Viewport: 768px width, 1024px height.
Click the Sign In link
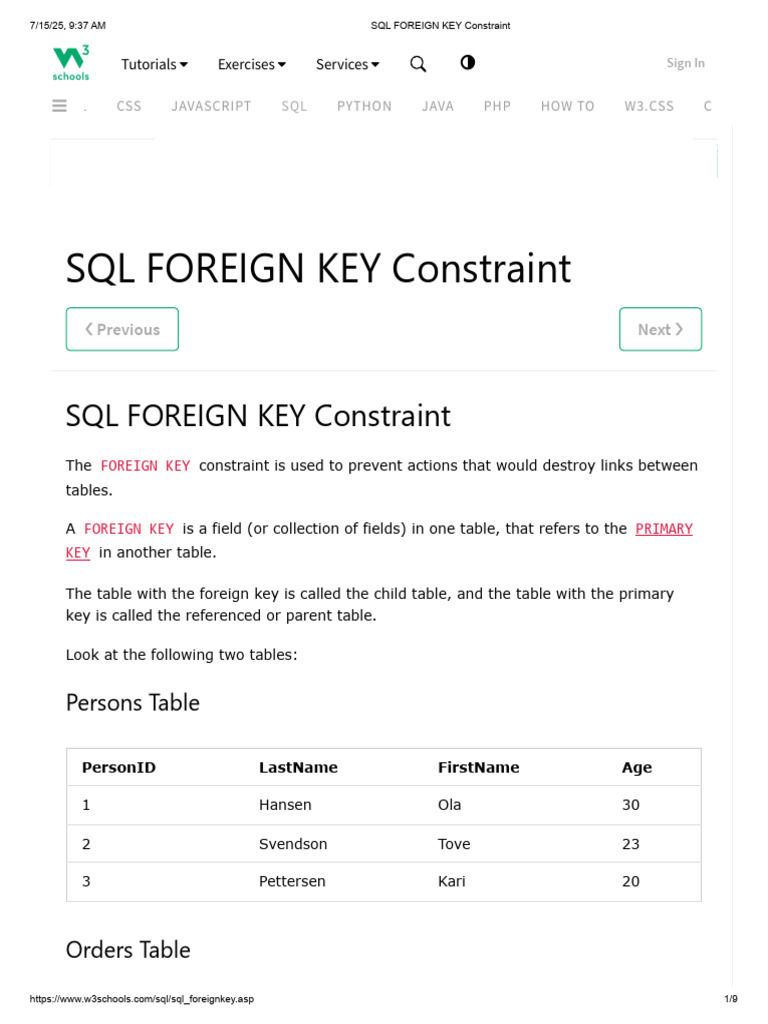685,63
